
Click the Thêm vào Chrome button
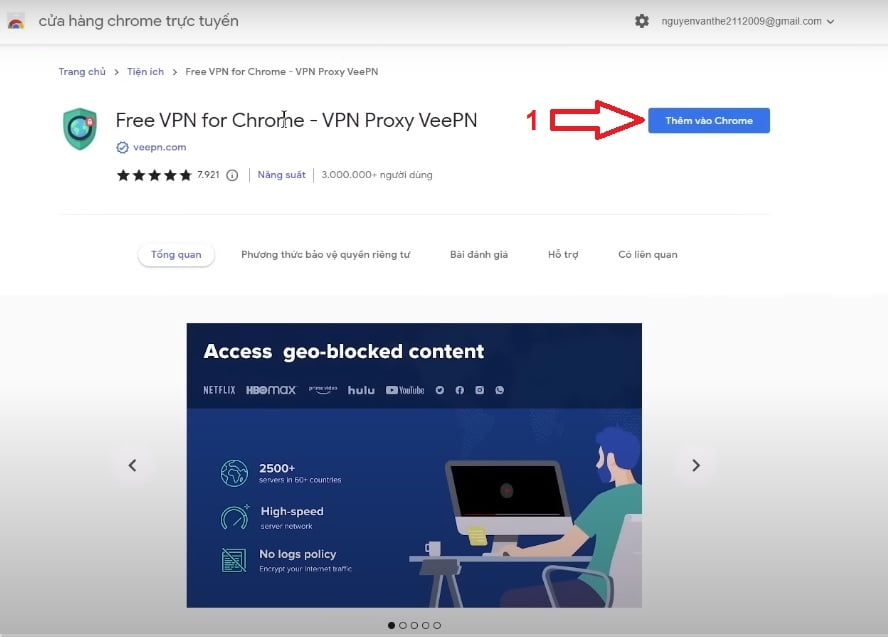(708, 121)
